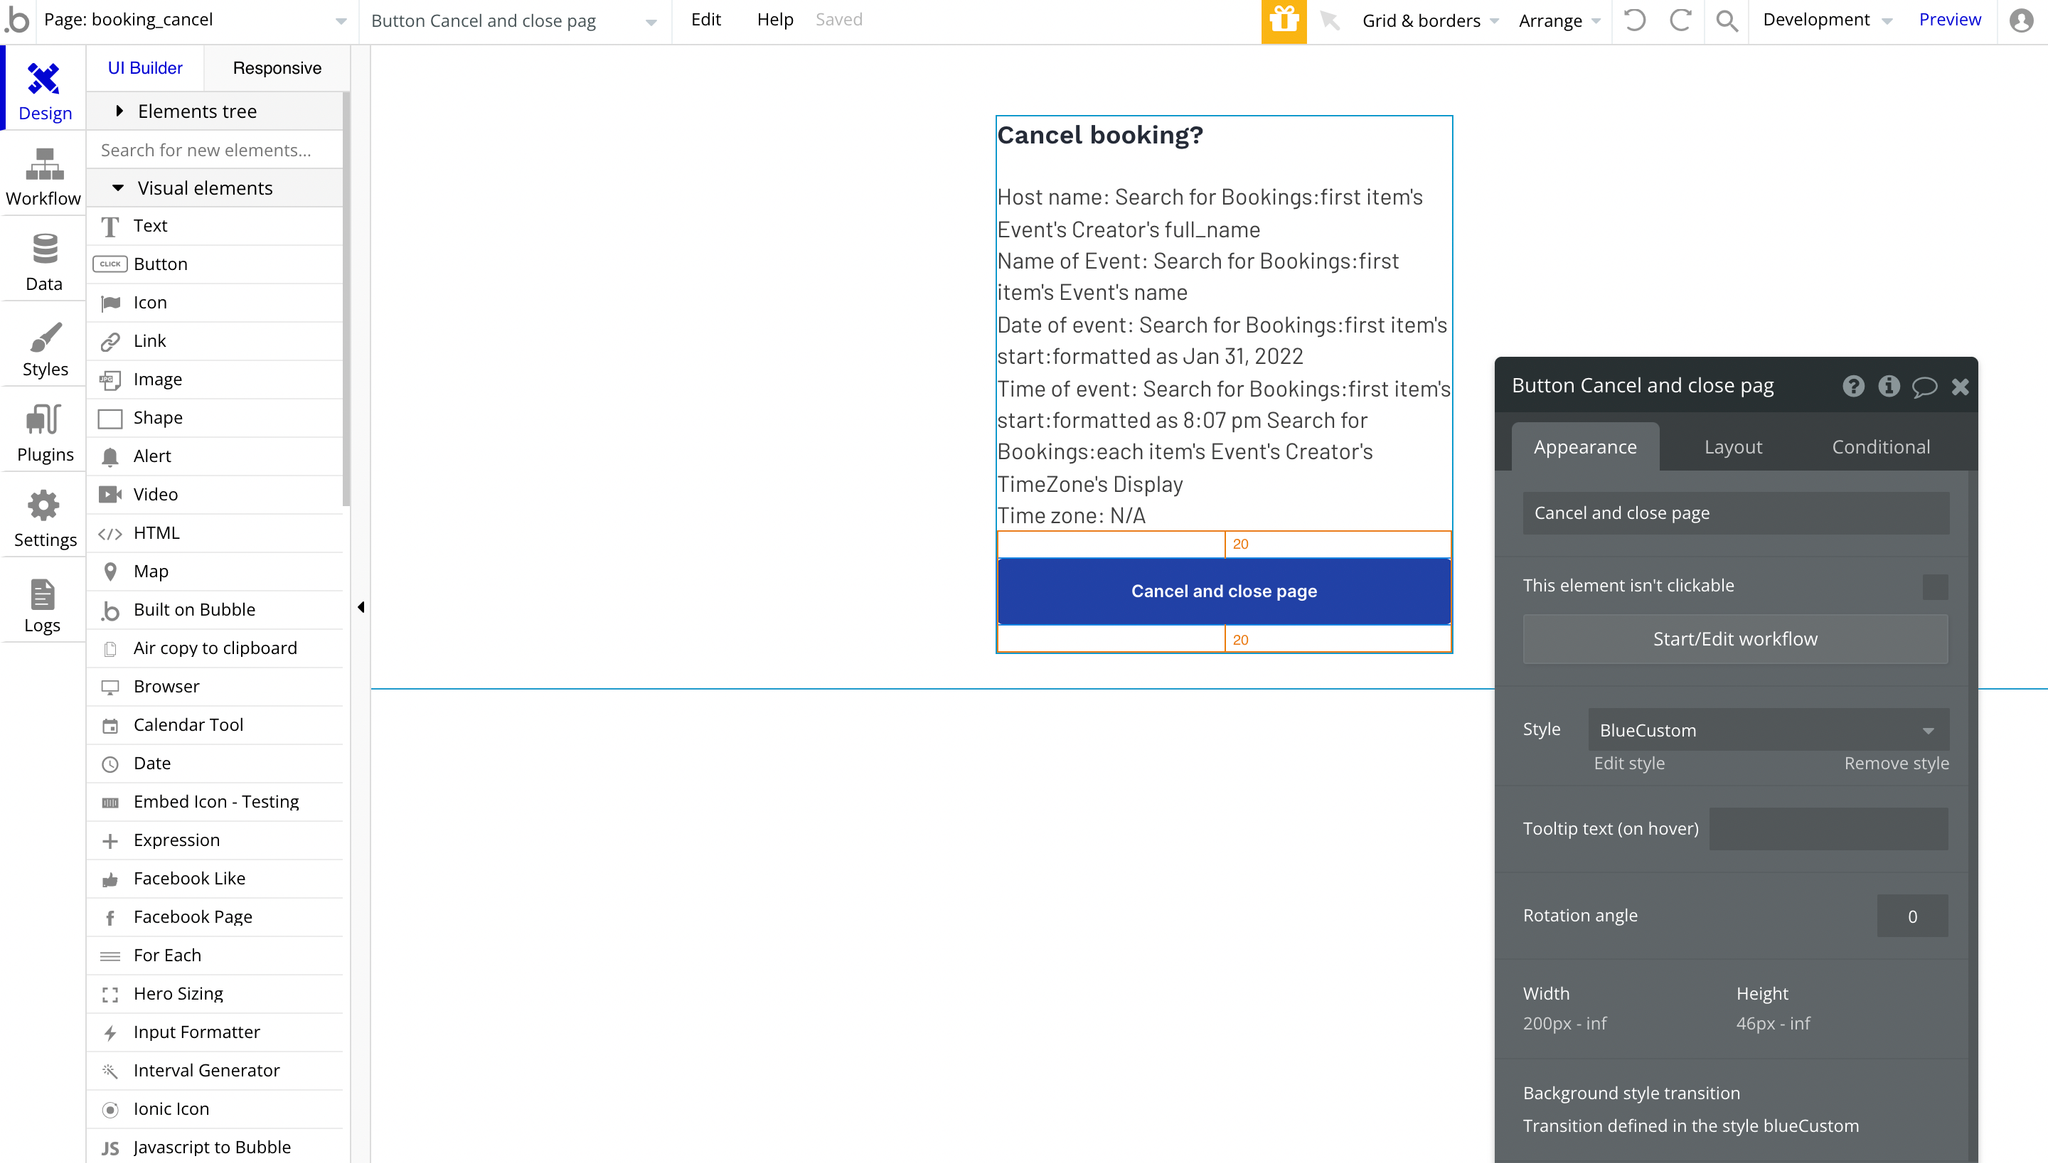Image resolution: width=2048 pixels, height=1163 pixels.
Task: Open the Workflow section
Action: click(x=43, y=177)
